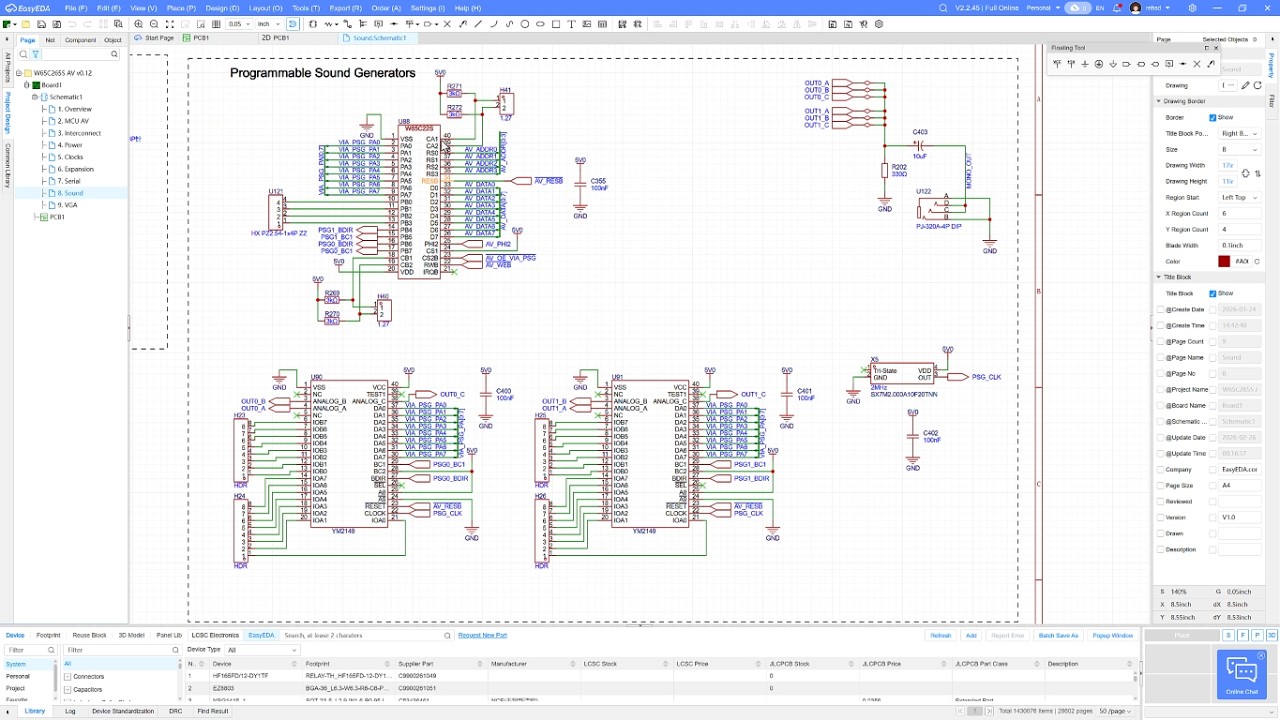This screenshot has width=1280, height=720.
Task: Switch to the Footprint tab in library panel
Action: pyautogui.click(x=48, y=635)
